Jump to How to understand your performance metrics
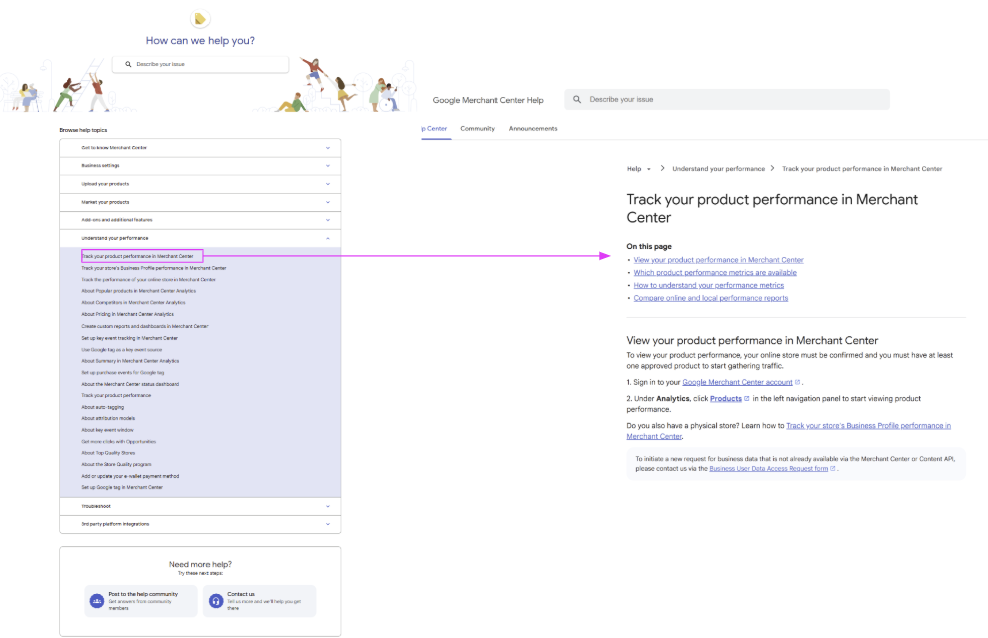This screenshot has width=988, height=638. point(709,285)
